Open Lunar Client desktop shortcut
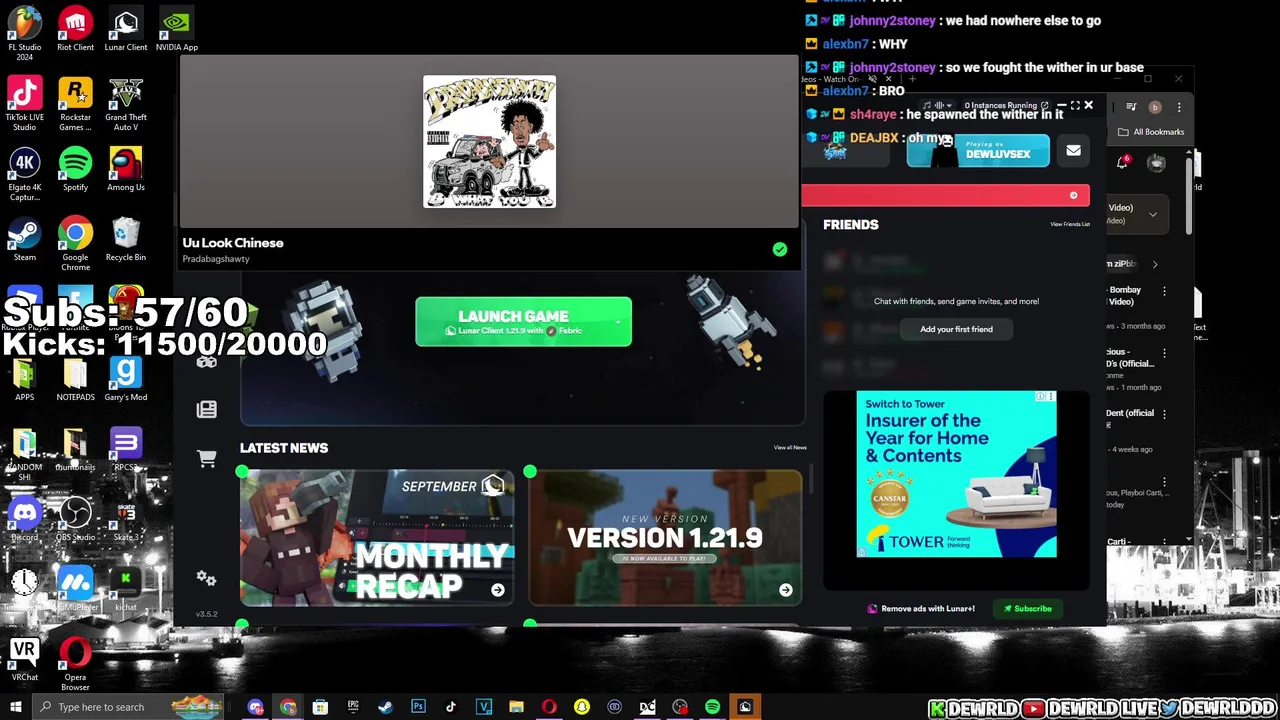 tap(126, 29)
